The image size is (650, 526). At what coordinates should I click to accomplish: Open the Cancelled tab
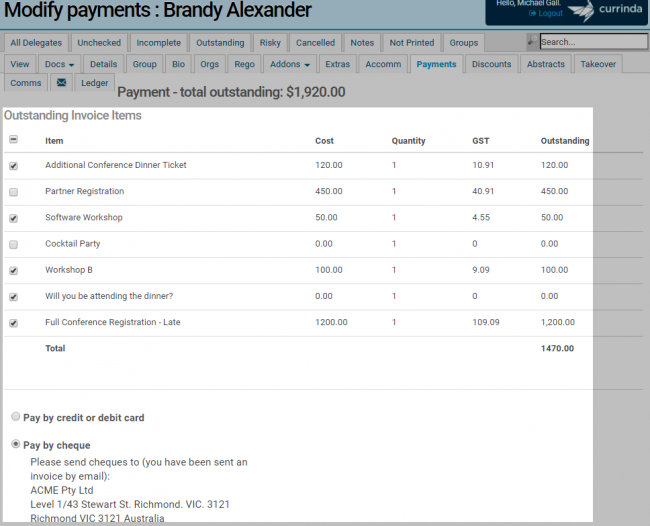315,43
